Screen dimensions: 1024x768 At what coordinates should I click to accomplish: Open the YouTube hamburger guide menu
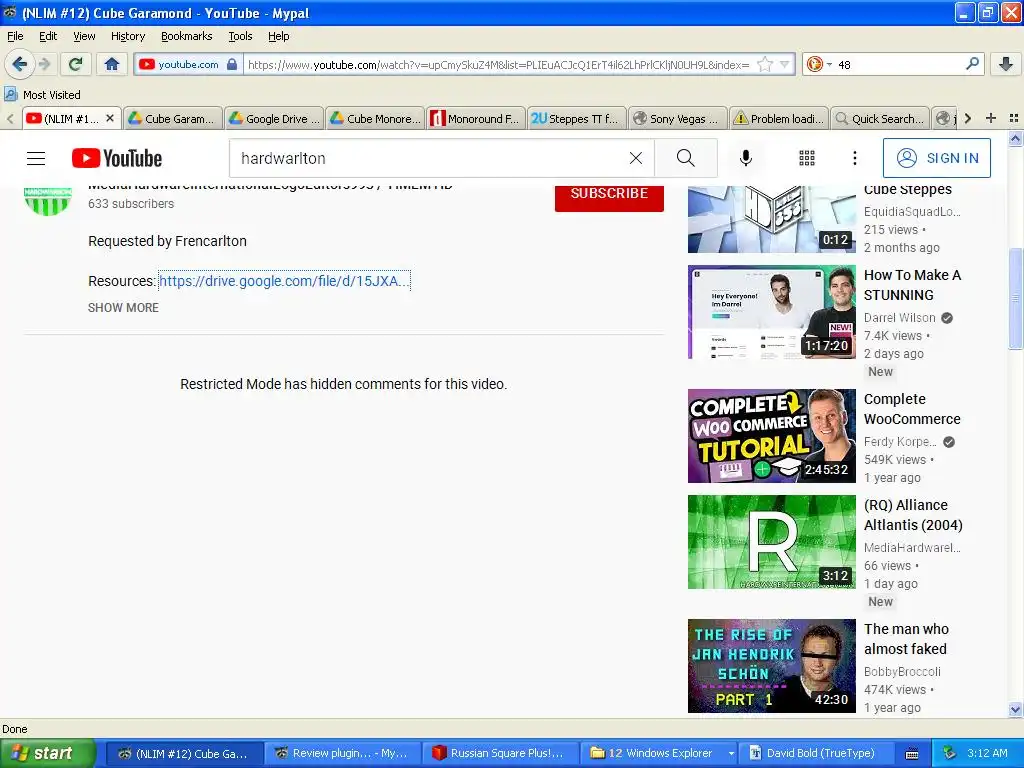click(x=36, y=158)
